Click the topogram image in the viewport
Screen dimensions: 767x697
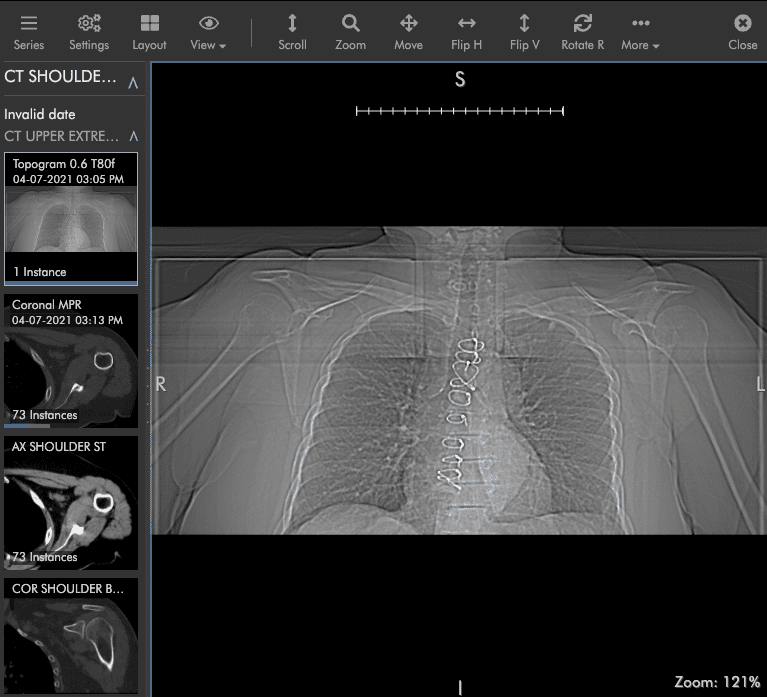click(x=458, y=380)
